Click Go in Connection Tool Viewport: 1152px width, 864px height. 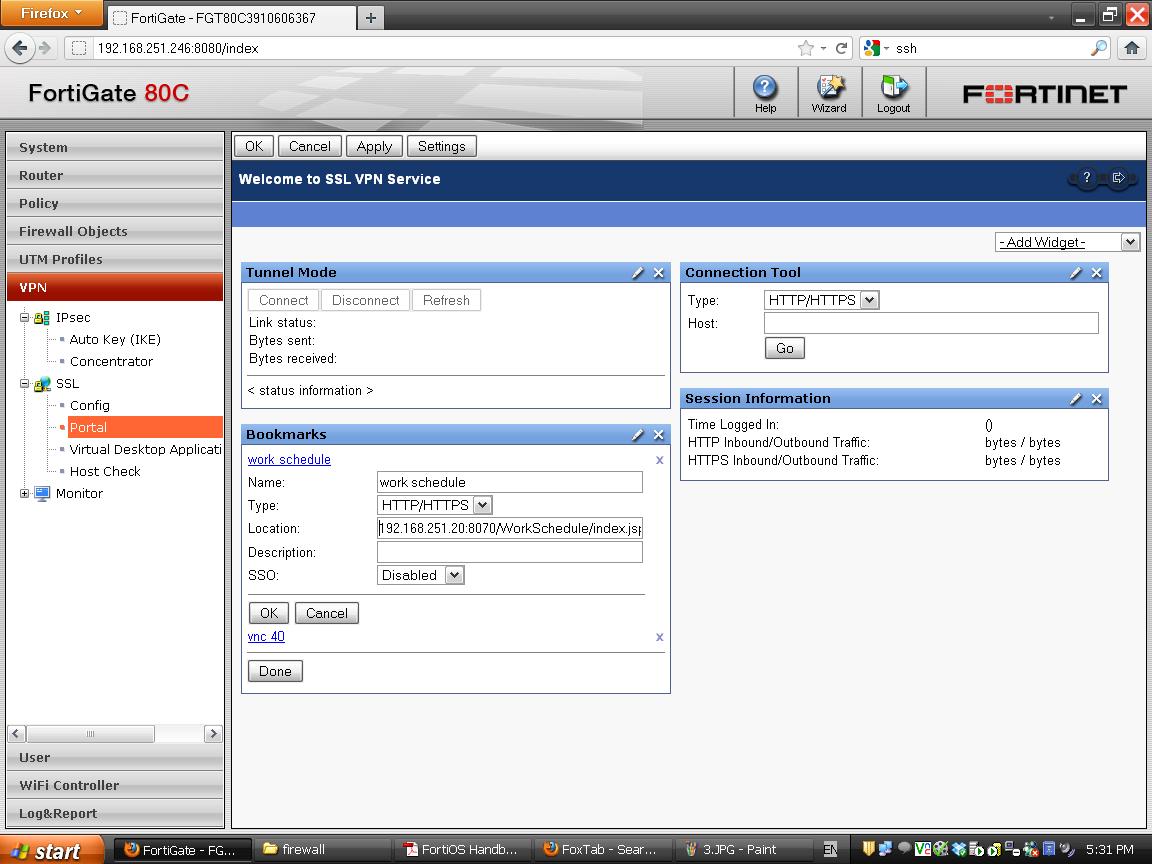coord(785,348)
